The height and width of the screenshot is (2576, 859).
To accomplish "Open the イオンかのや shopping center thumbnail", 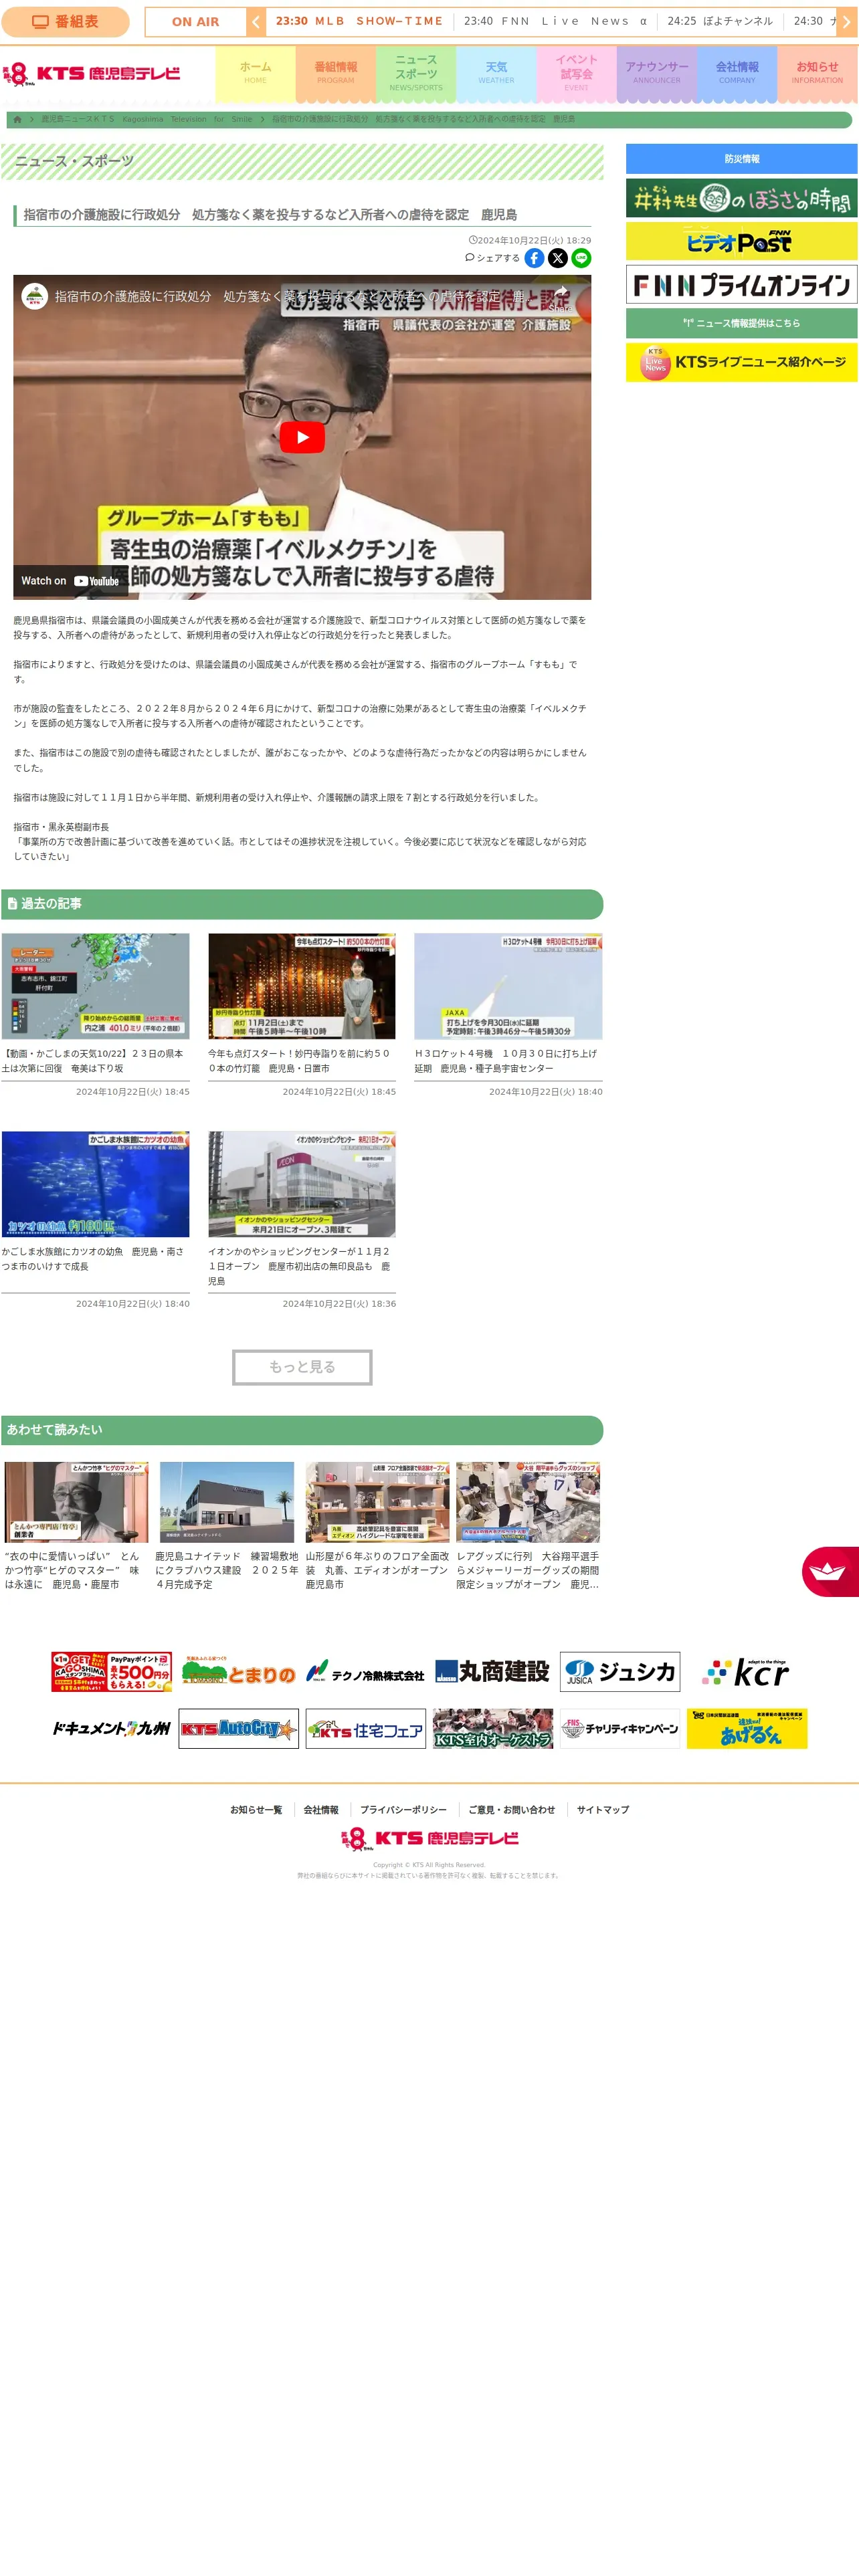I will pos(302,1184).
